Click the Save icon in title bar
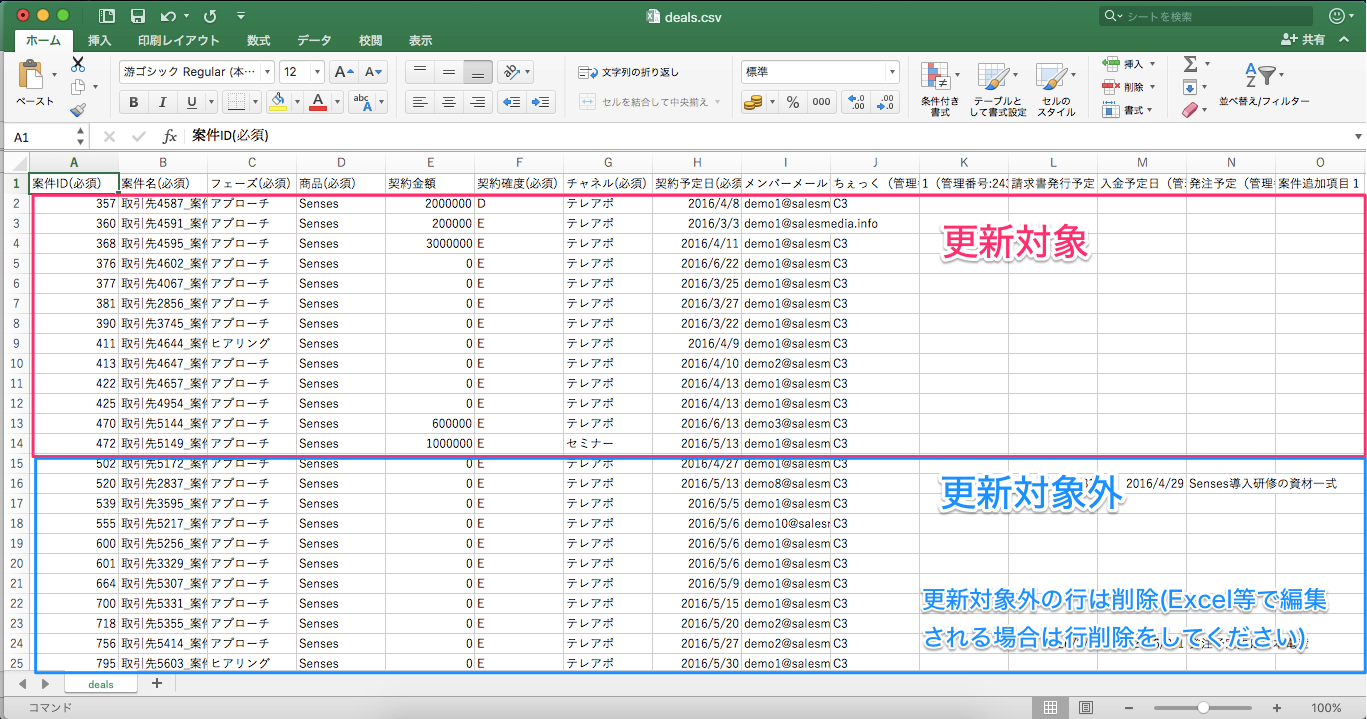This screenshot has width=1367, height=719. click(137, 16)
